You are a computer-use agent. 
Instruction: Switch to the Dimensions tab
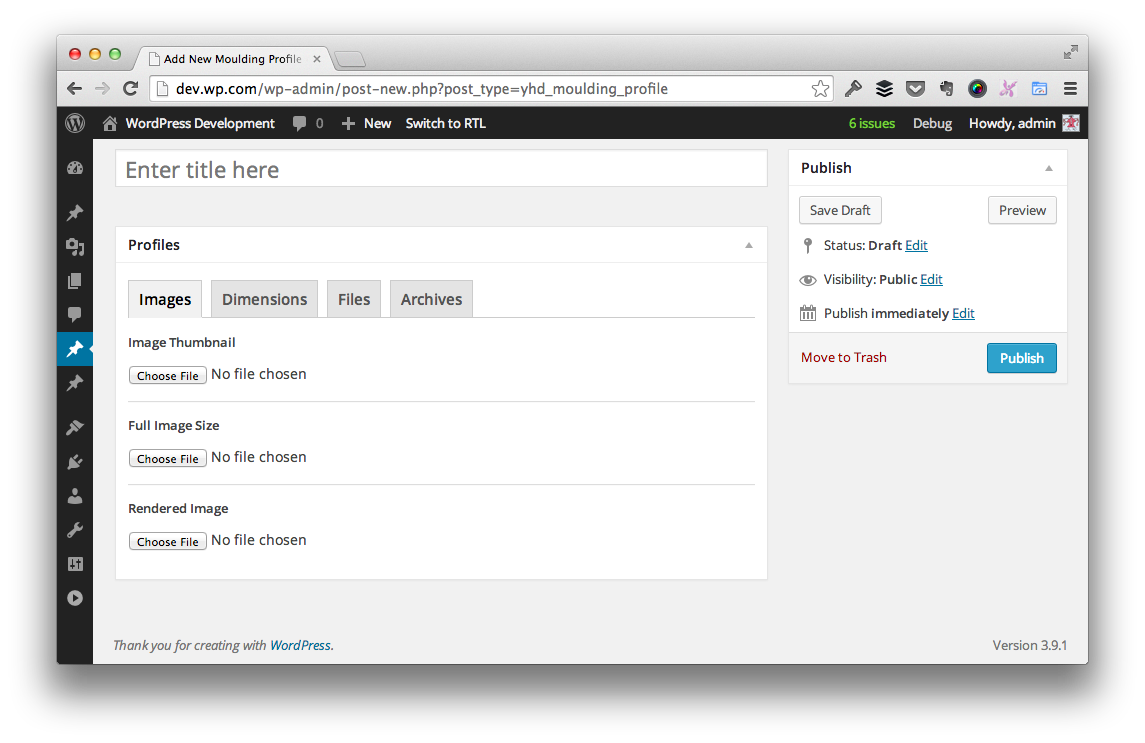click(264, 299)
